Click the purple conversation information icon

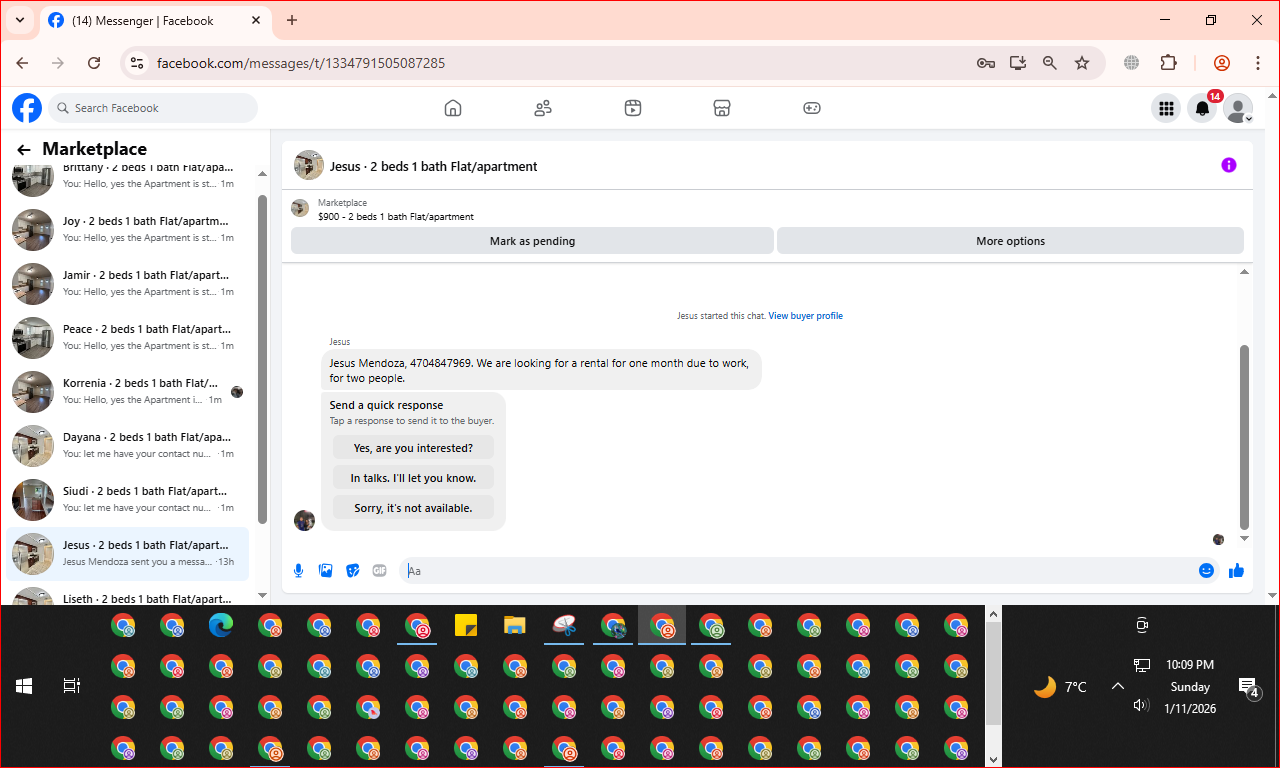pos(1229,165)
